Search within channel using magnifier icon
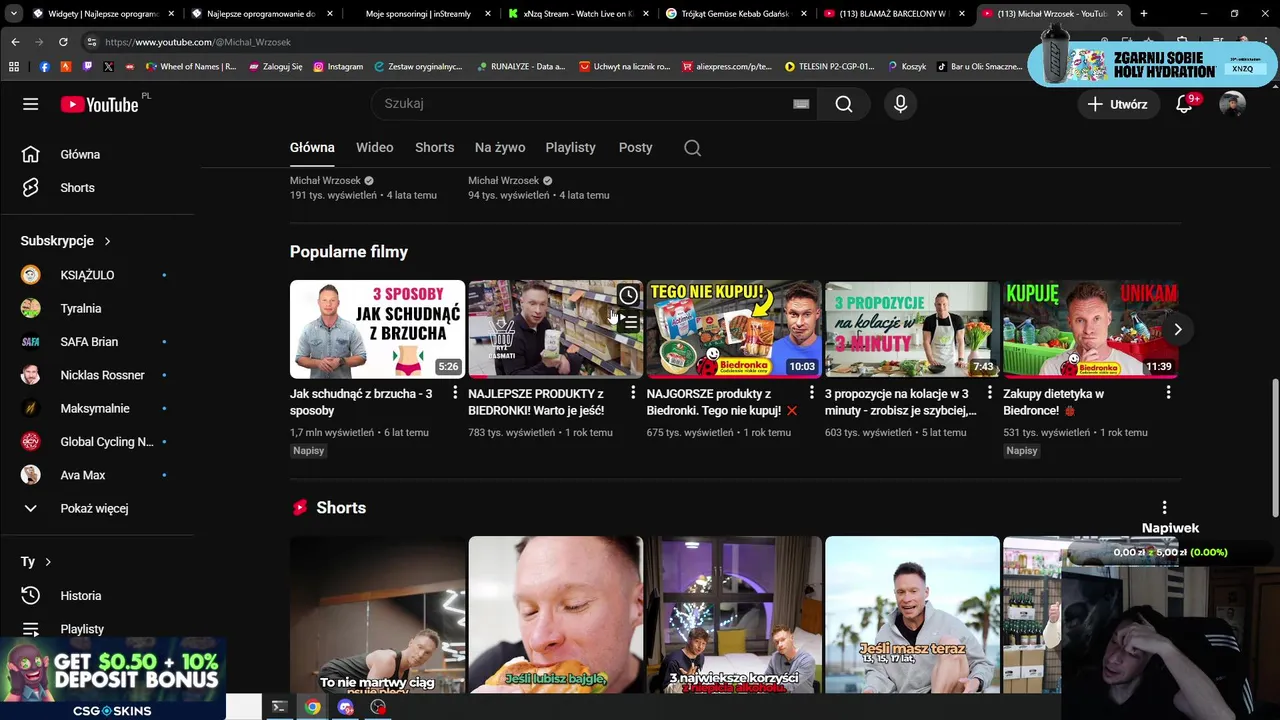The image size is (1280, 720). (x=692, y=148)
